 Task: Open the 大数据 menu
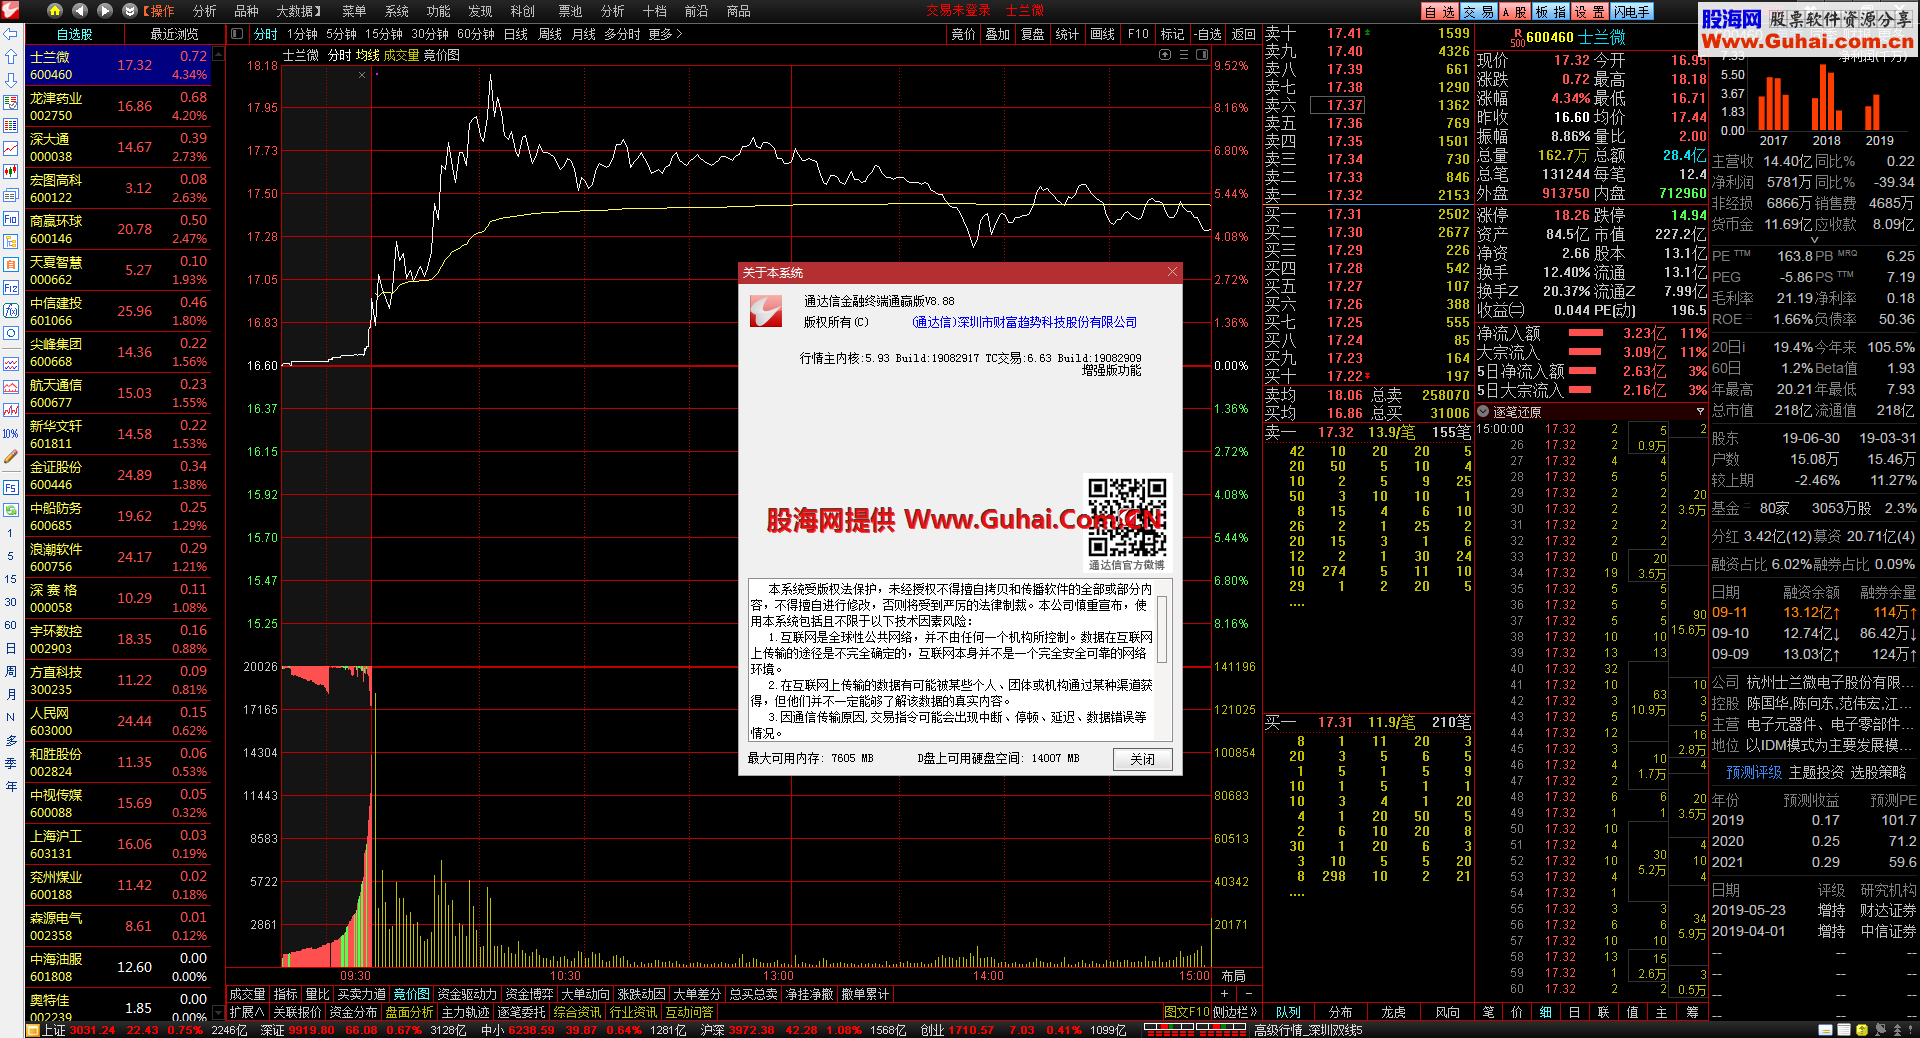click(x=298, y=11)
